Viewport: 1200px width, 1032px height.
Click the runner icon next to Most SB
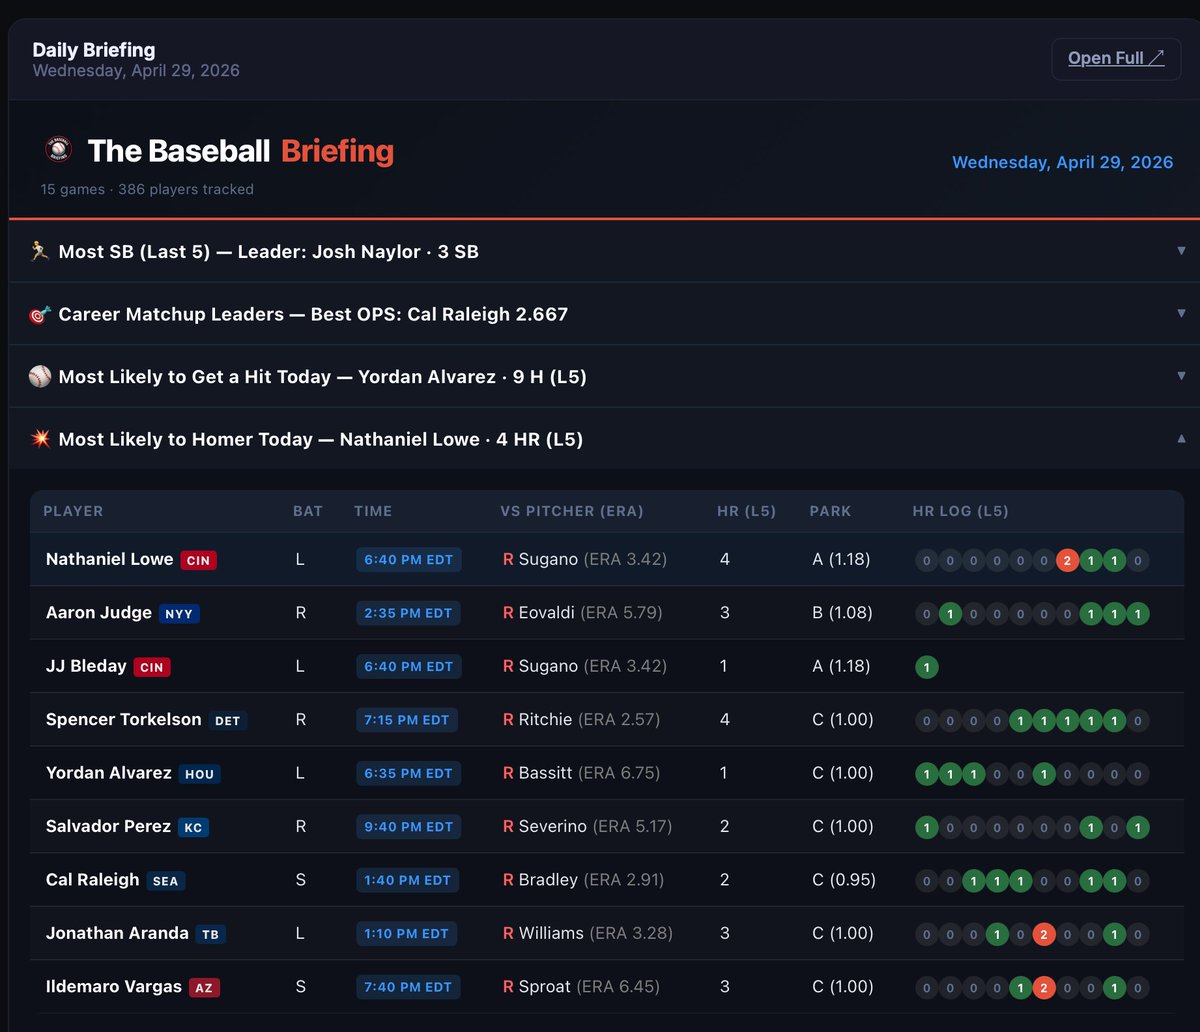[x=40, y=251]
